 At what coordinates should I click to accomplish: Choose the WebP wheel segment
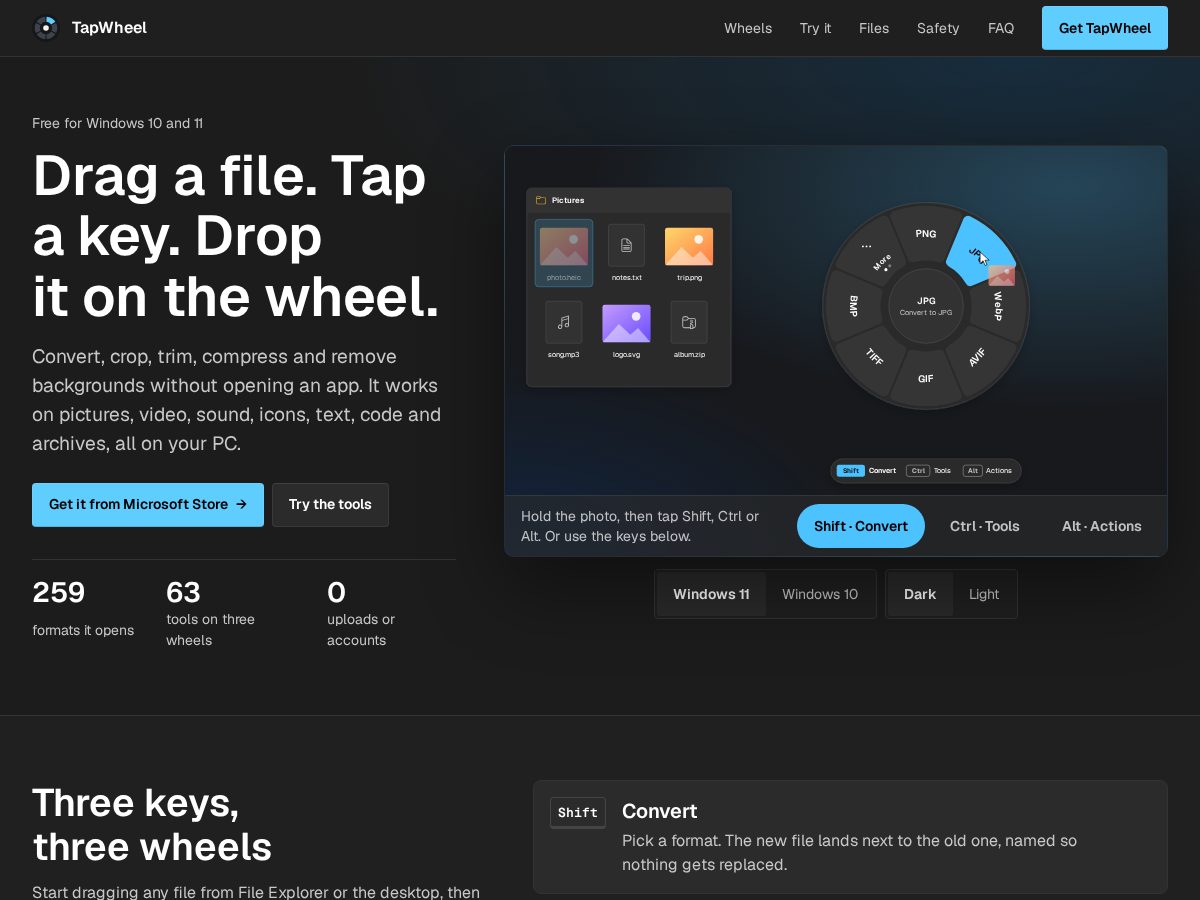tap(998, 305)
